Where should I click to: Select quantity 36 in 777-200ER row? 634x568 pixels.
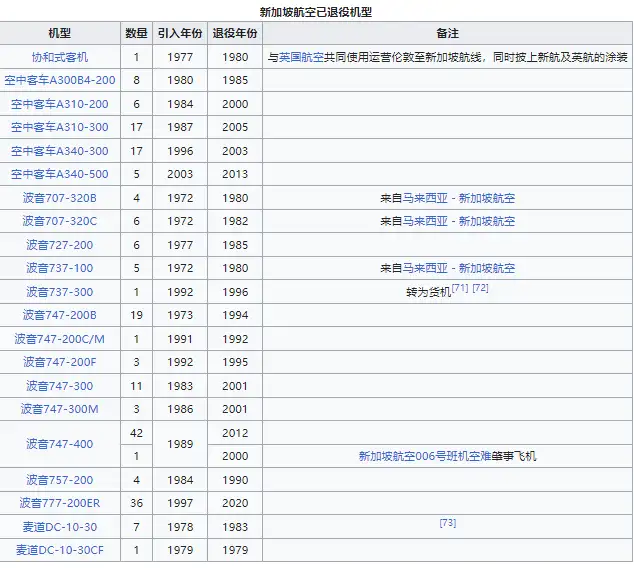136,503
